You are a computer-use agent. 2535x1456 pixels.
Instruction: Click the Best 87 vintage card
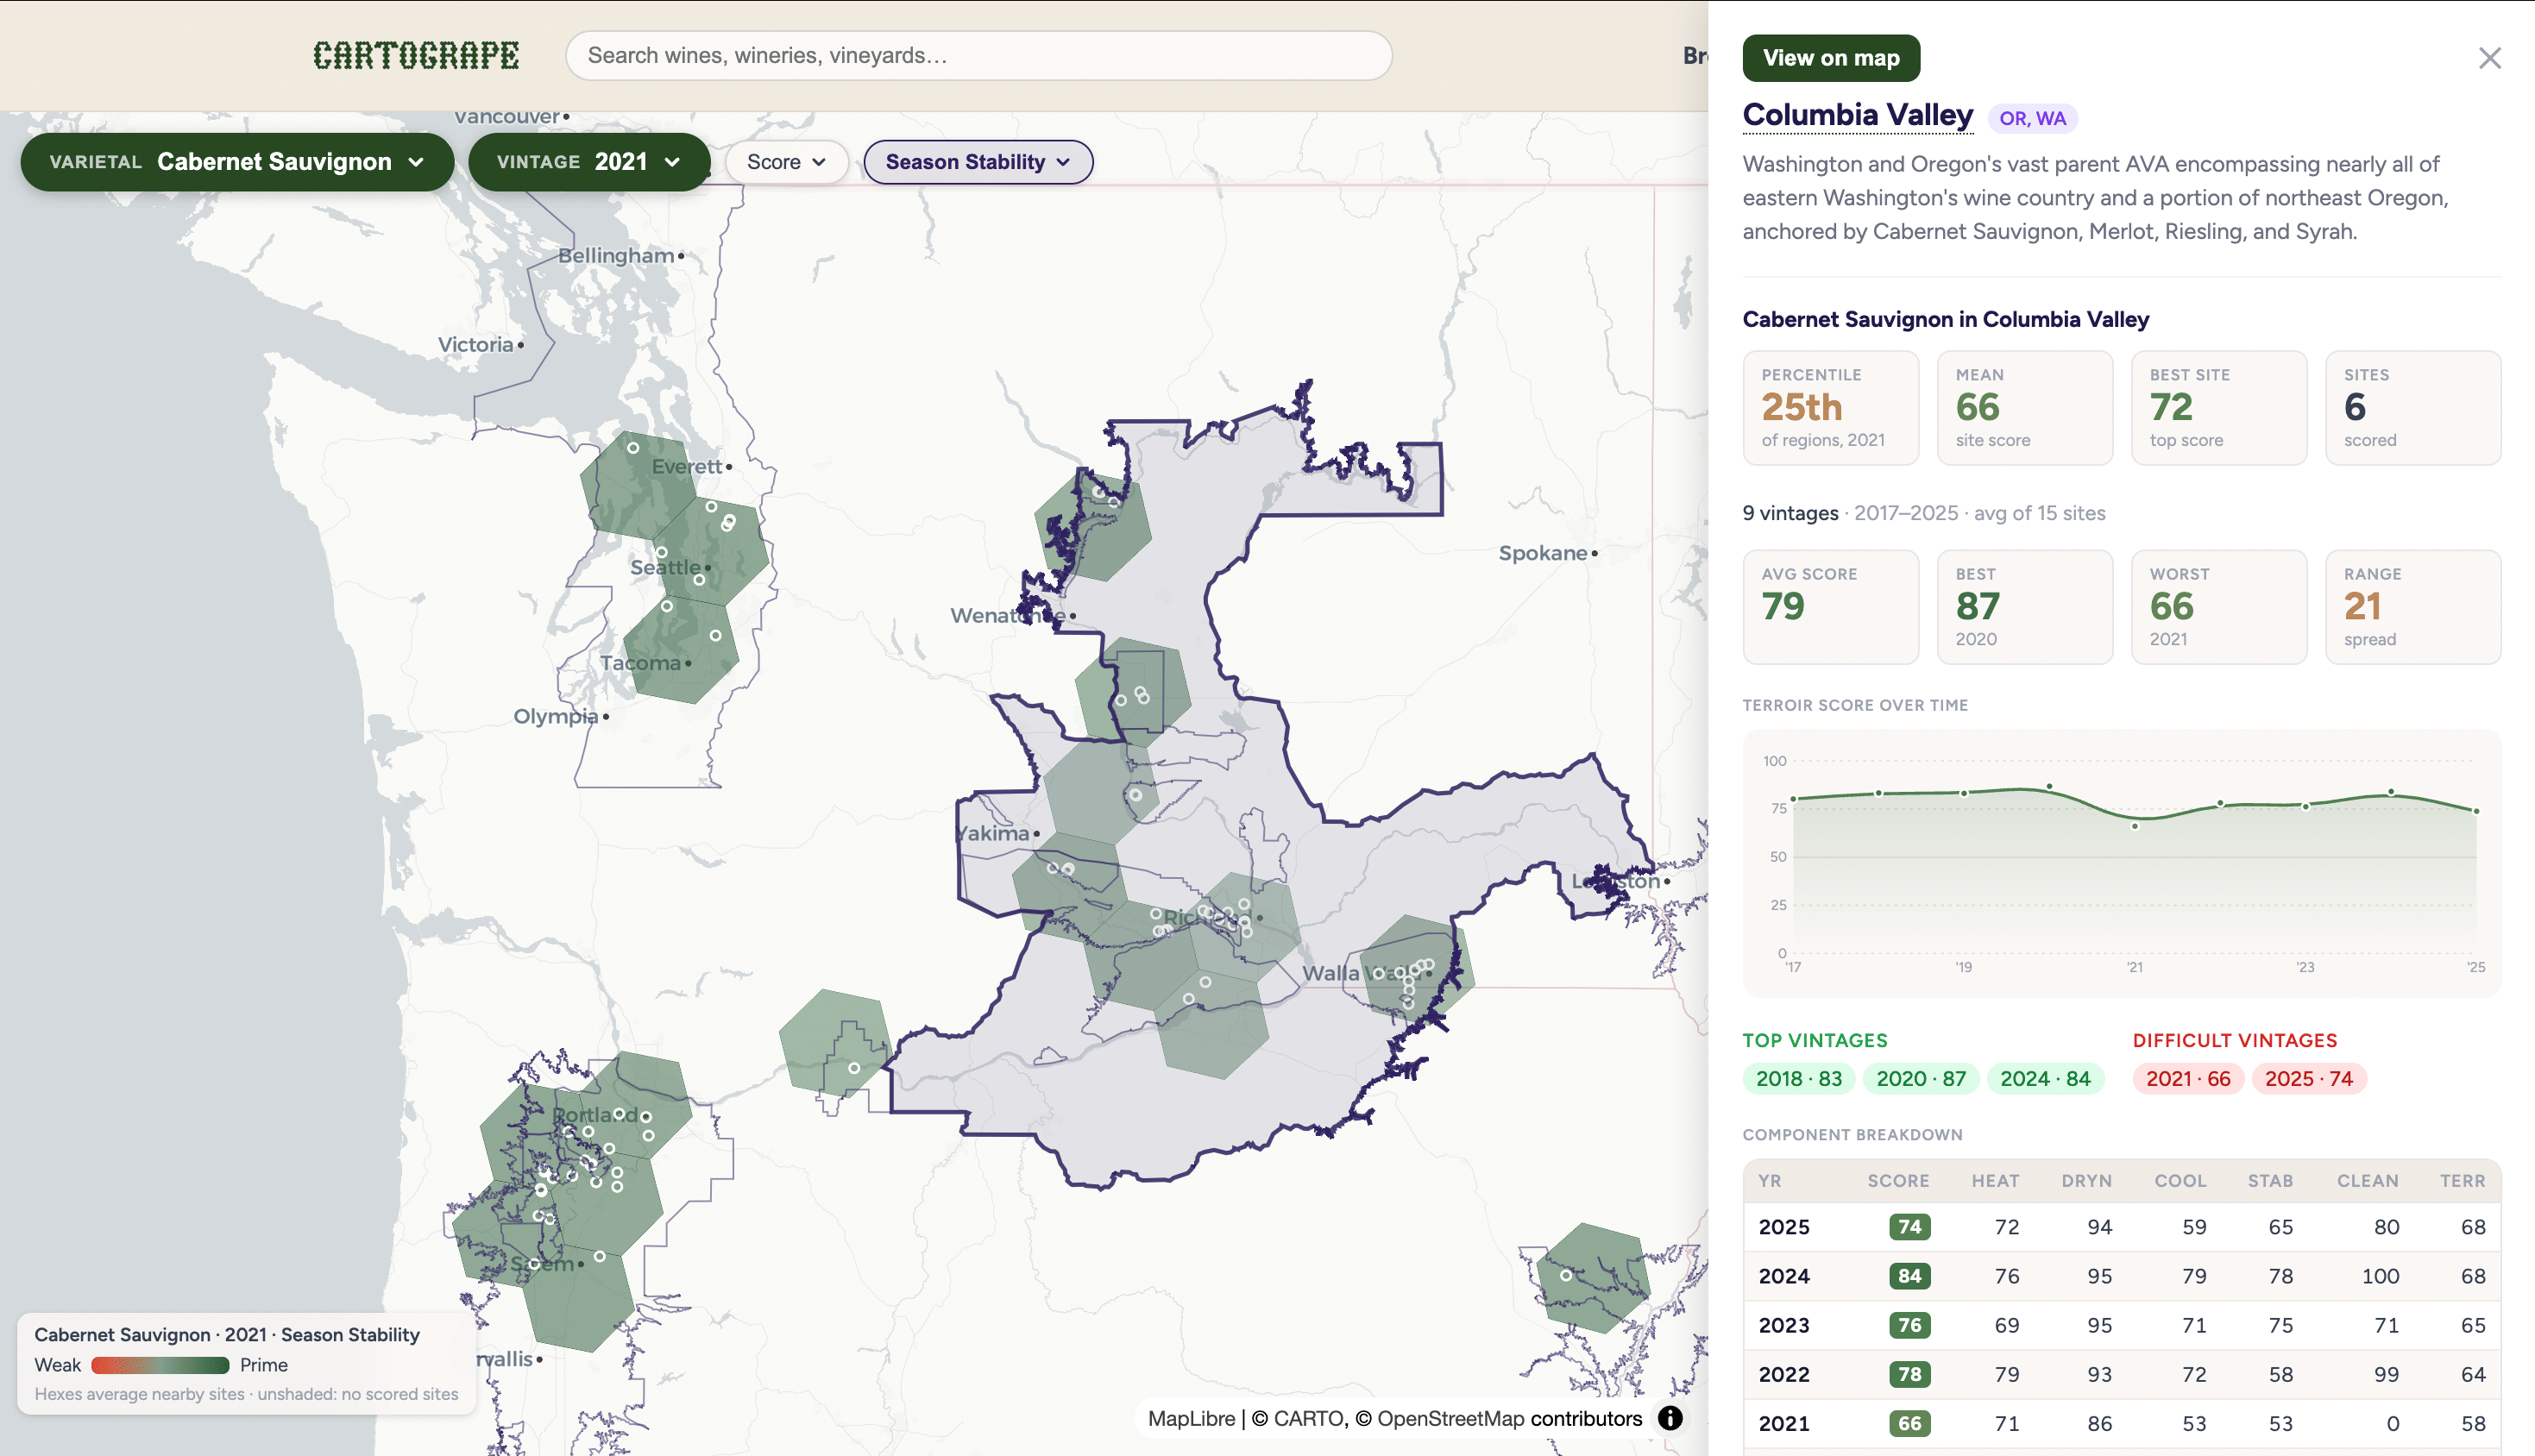[2024, 606]
